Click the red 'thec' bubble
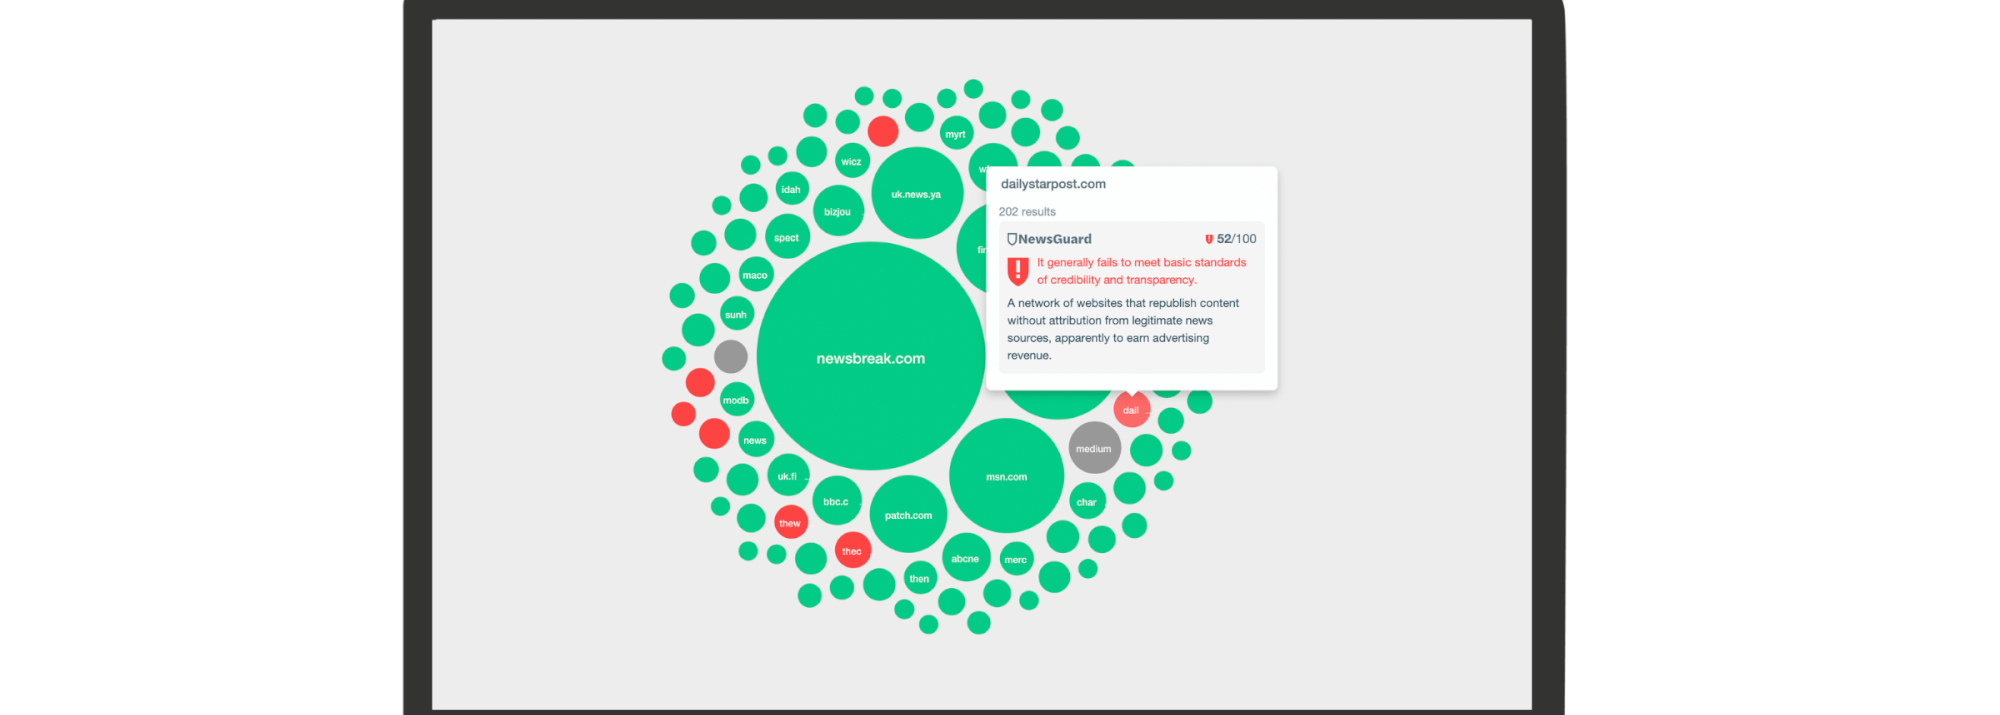 tap(852, 550)
